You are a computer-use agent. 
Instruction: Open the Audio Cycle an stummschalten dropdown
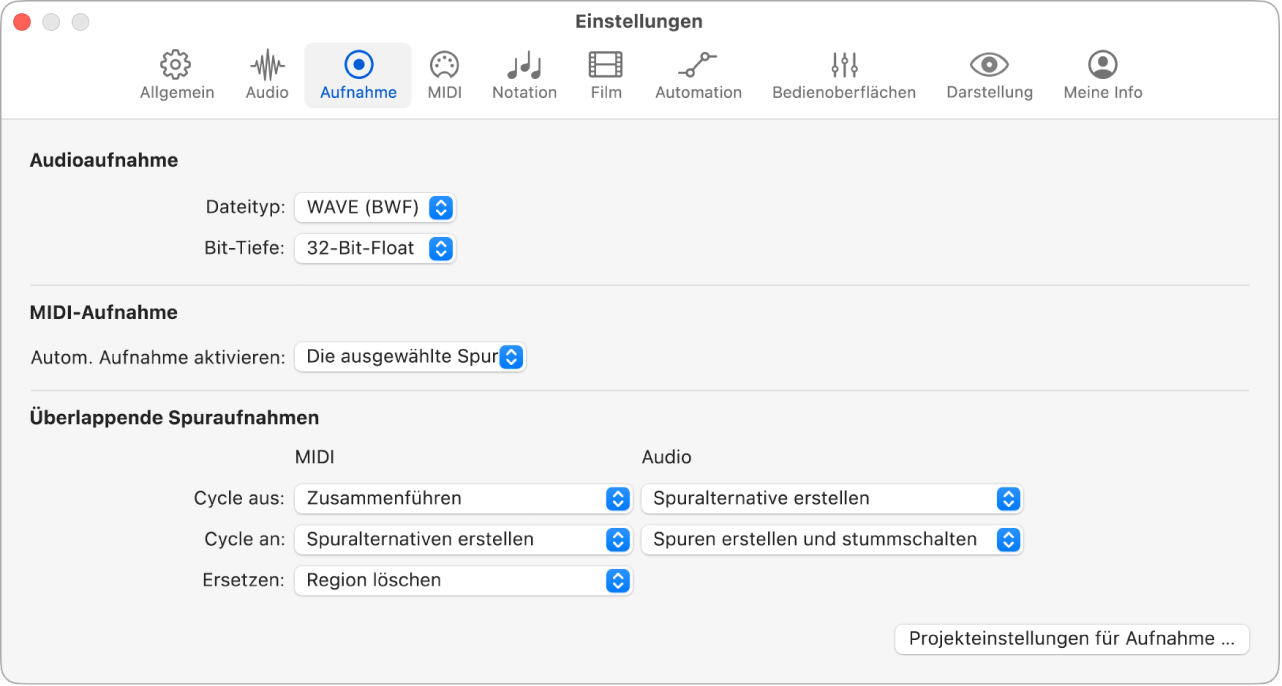832,539
